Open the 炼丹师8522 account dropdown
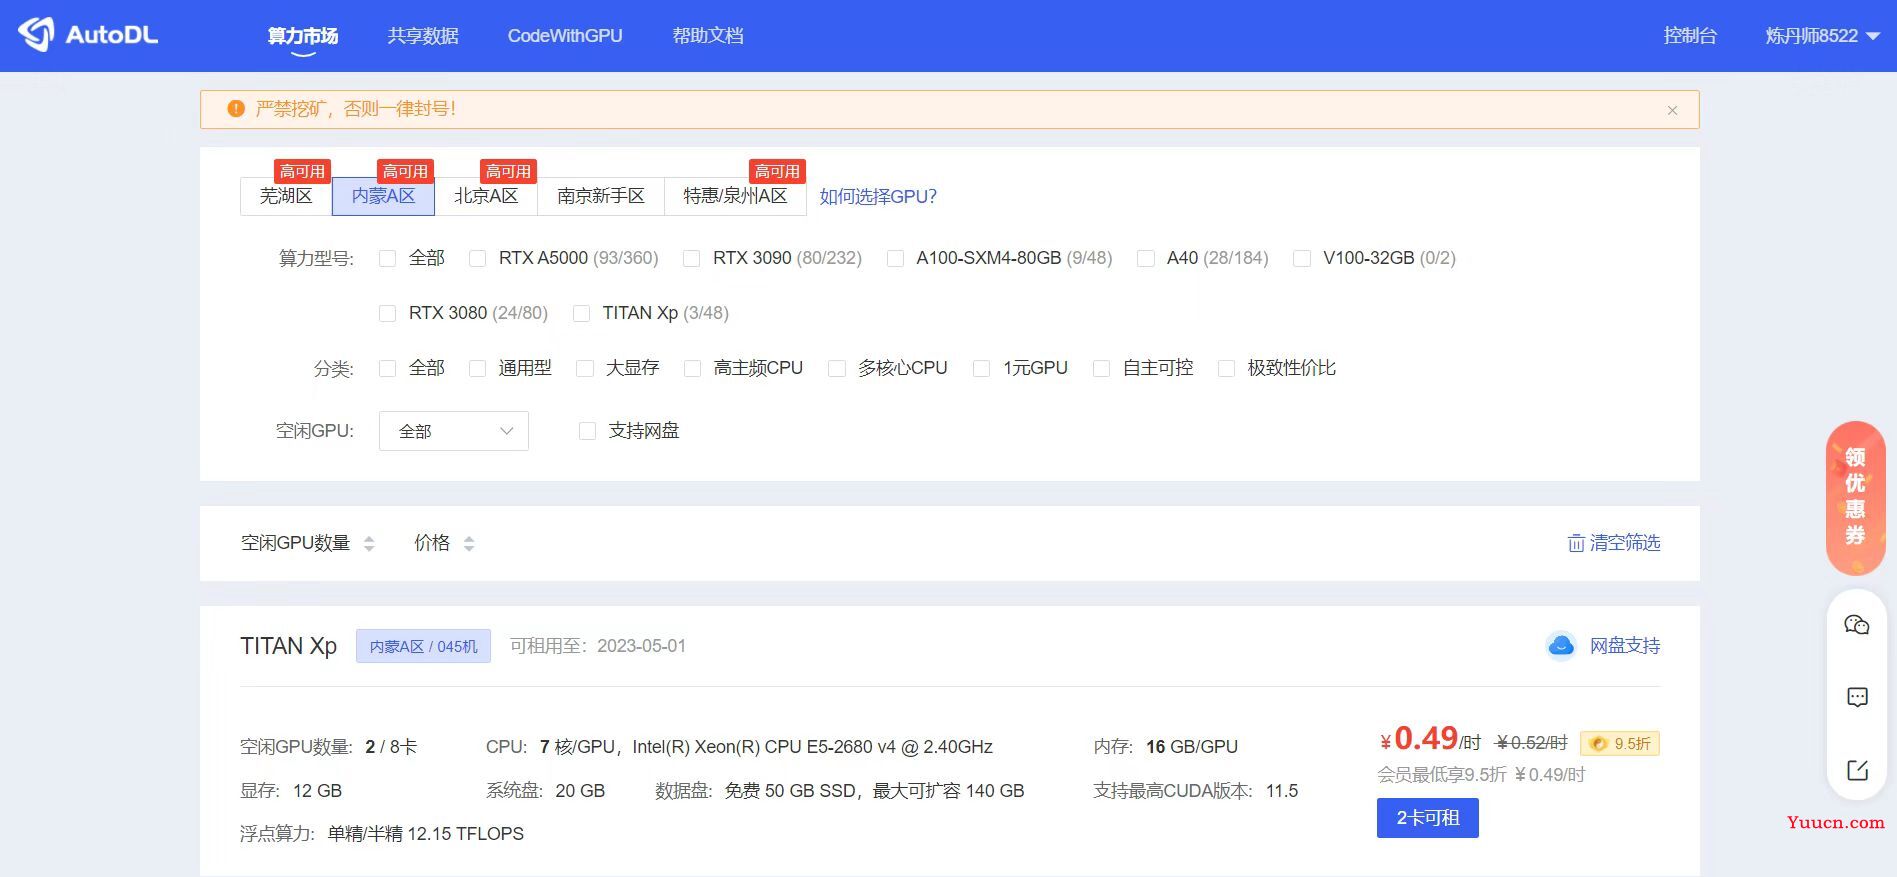Screen dimensions: 1897x877 point(1822,36)
